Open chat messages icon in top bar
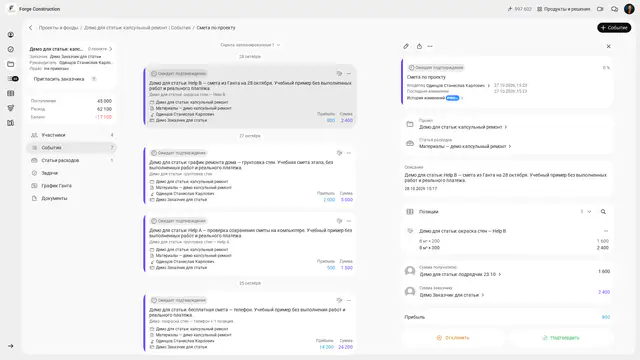Viewport: 640px width, 360px height. tap(614, 9)
